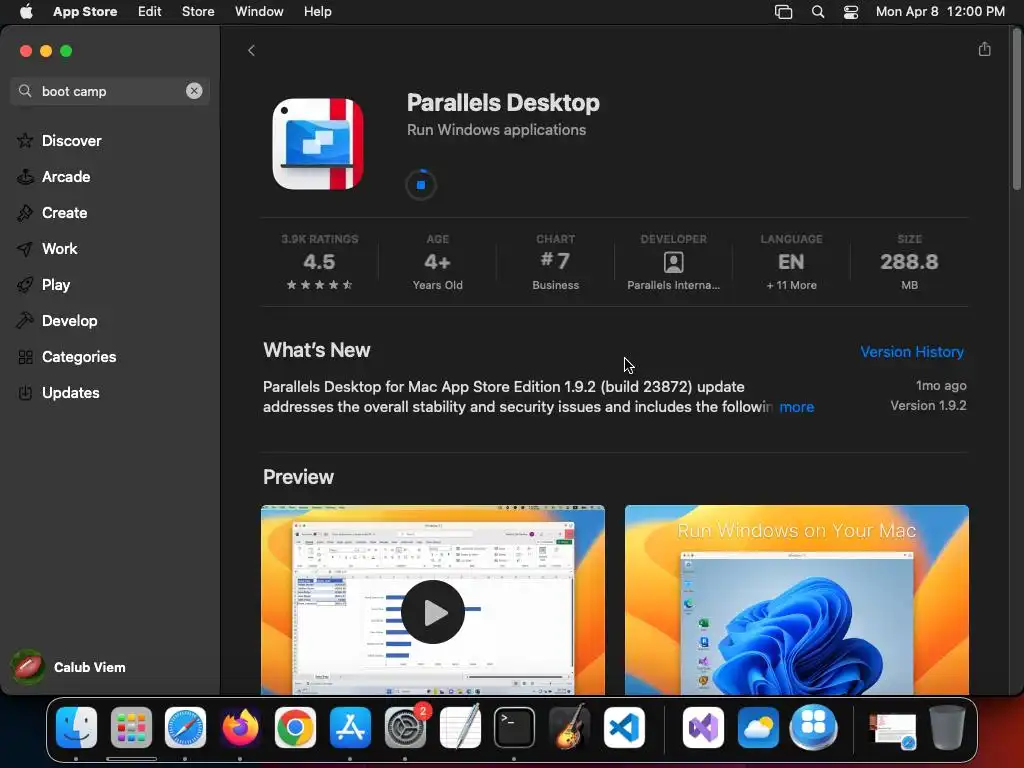Viewport: 1024px width, 768px height.
Task: Launch Safari from the Dock
Action: (x=185, y=727)
